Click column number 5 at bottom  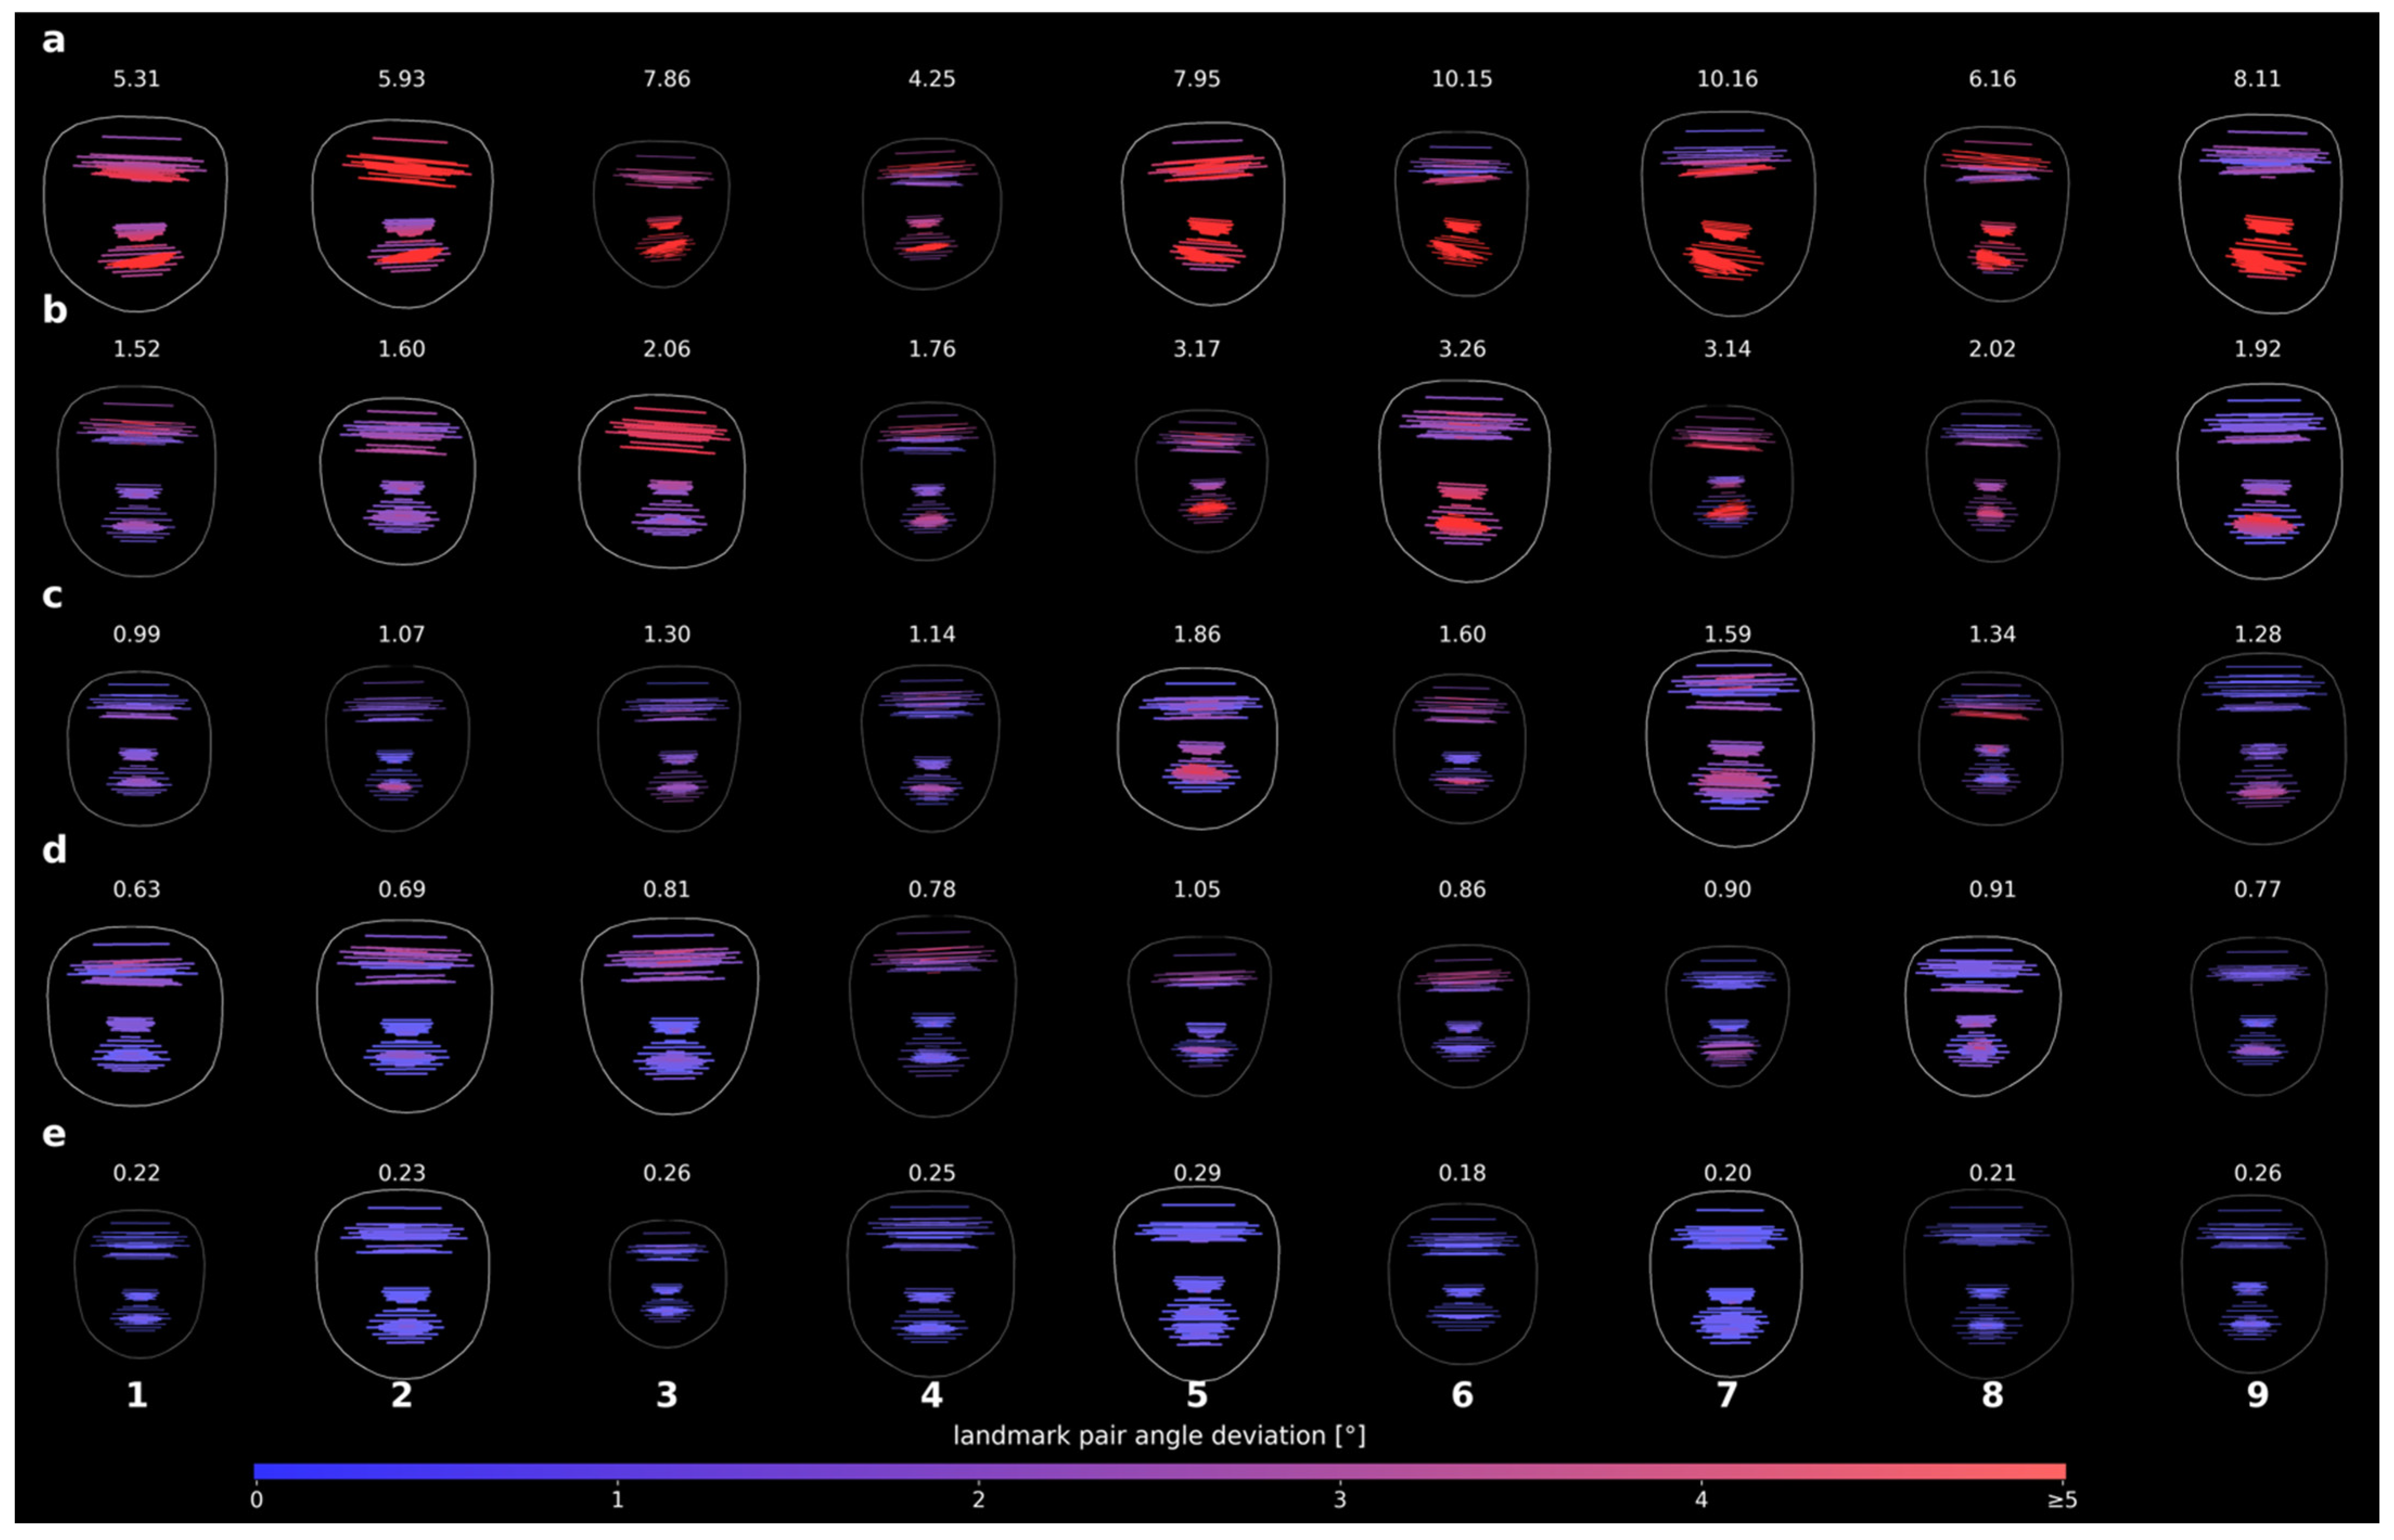click(x=1197, y=1394)
